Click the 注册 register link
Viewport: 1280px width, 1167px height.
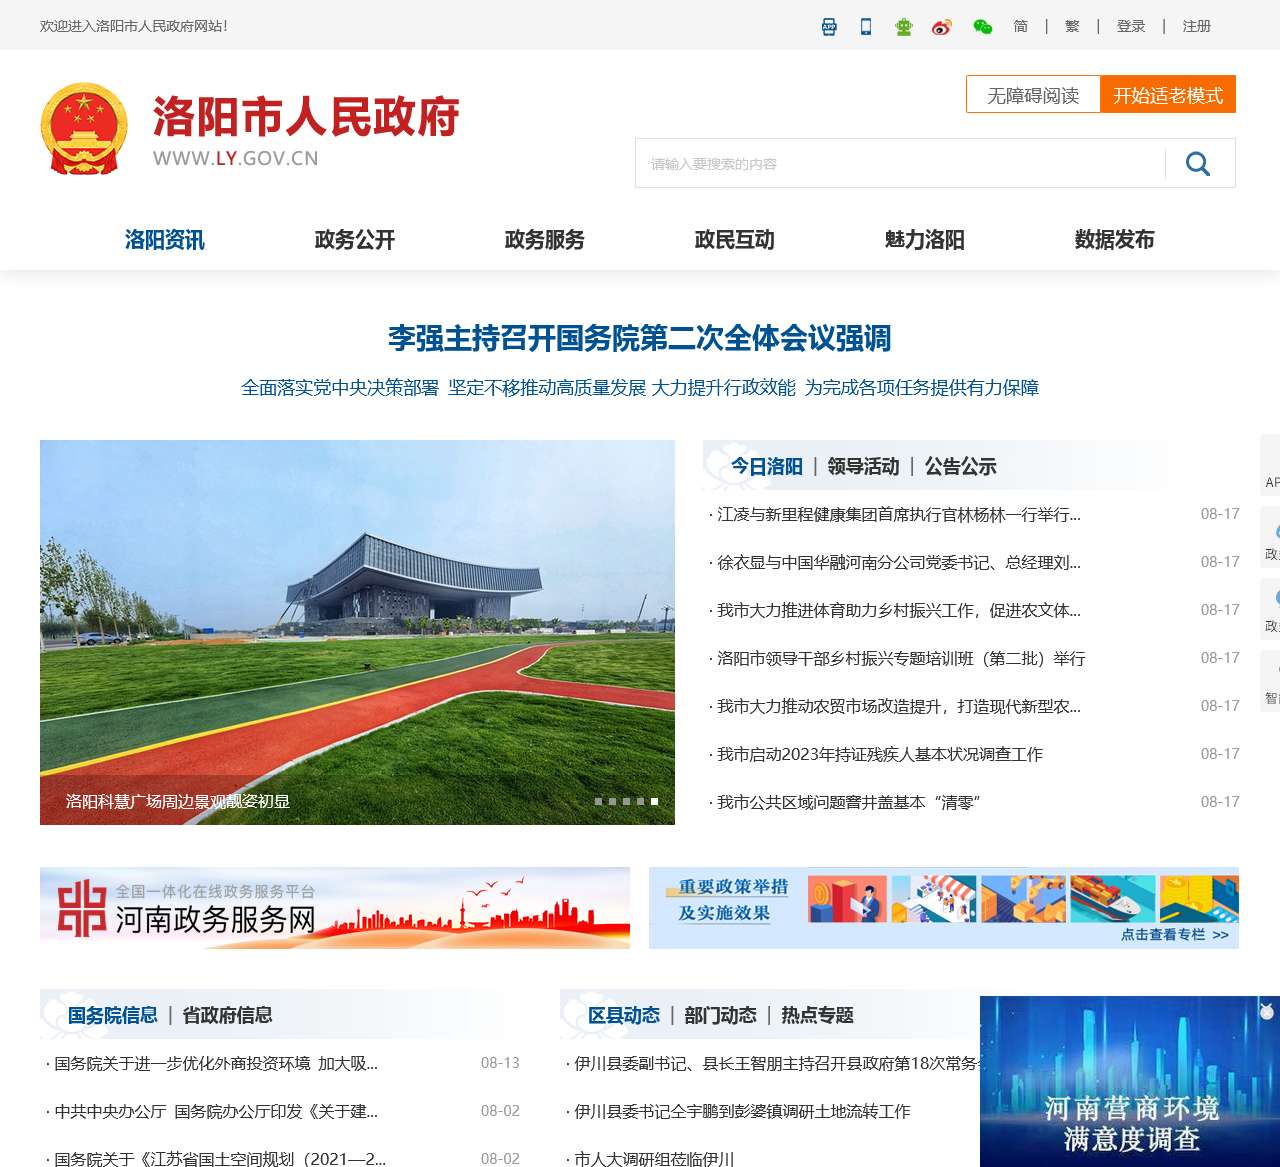click(1197, 26)
